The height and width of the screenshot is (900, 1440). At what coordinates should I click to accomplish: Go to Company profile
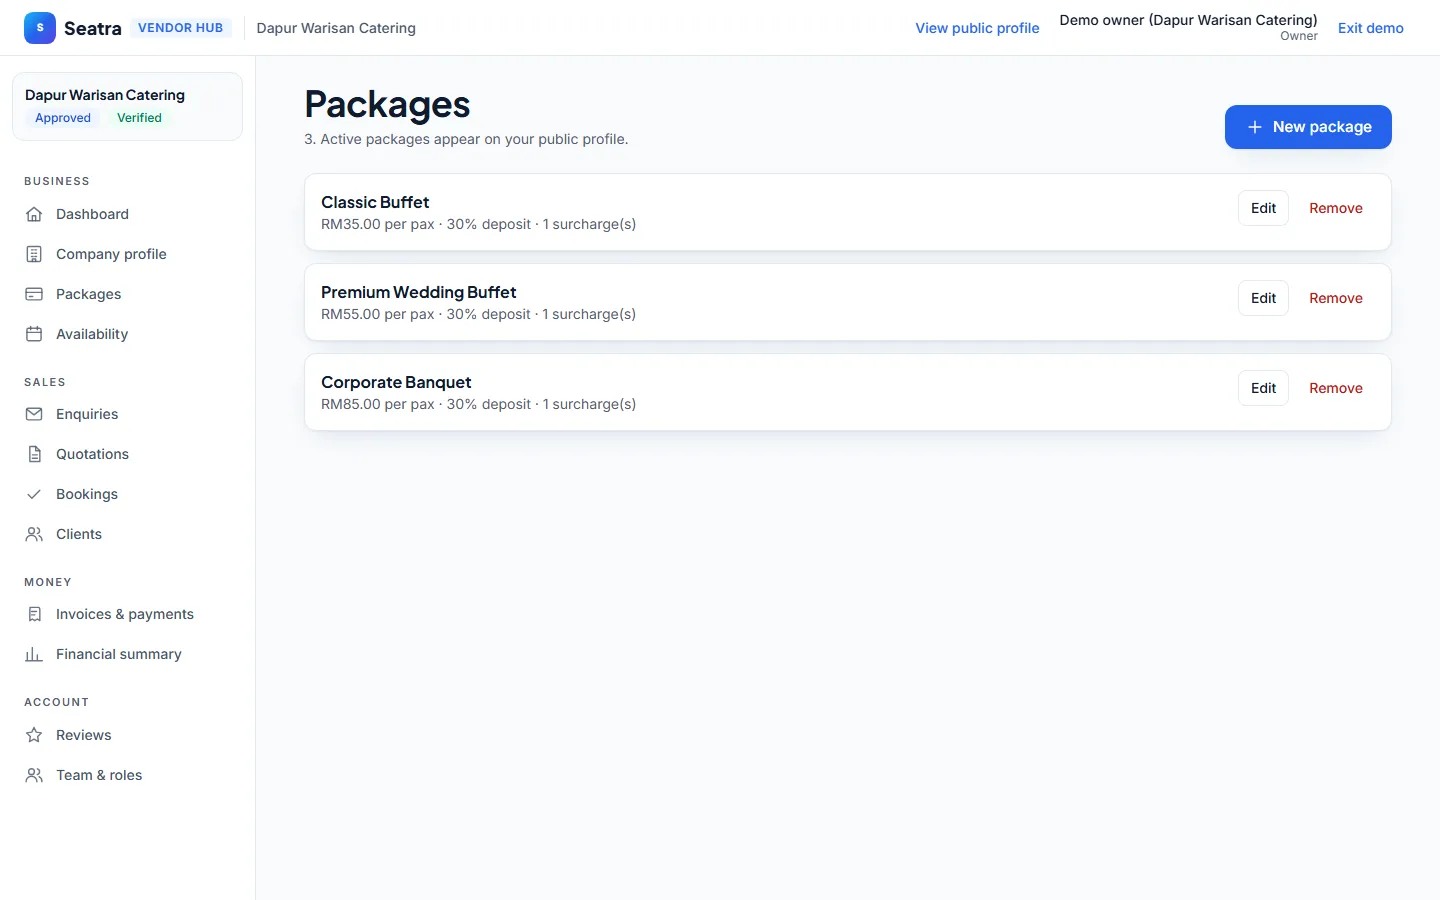[127, 254]
